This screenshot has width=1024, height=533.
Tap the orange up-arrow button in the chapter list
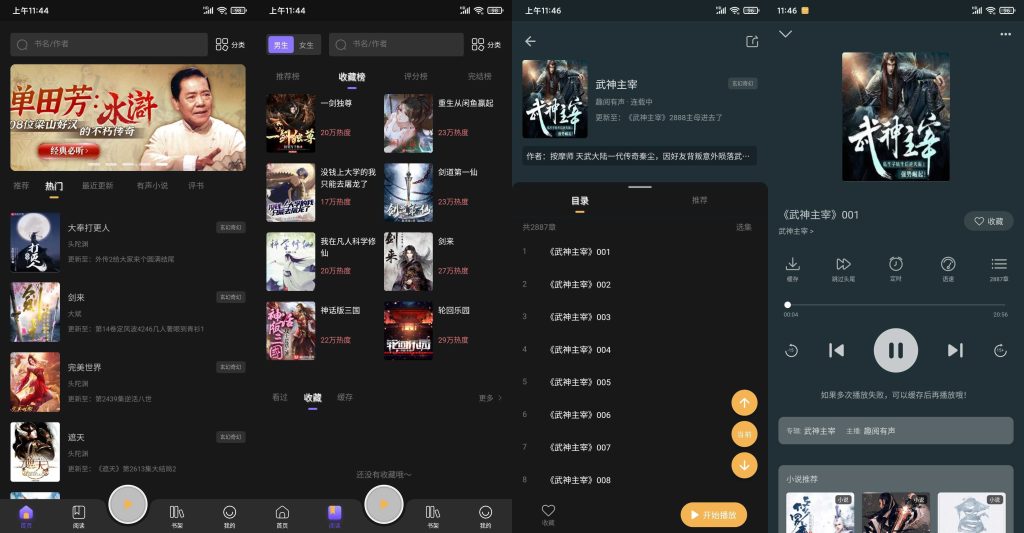pos(744,403)
